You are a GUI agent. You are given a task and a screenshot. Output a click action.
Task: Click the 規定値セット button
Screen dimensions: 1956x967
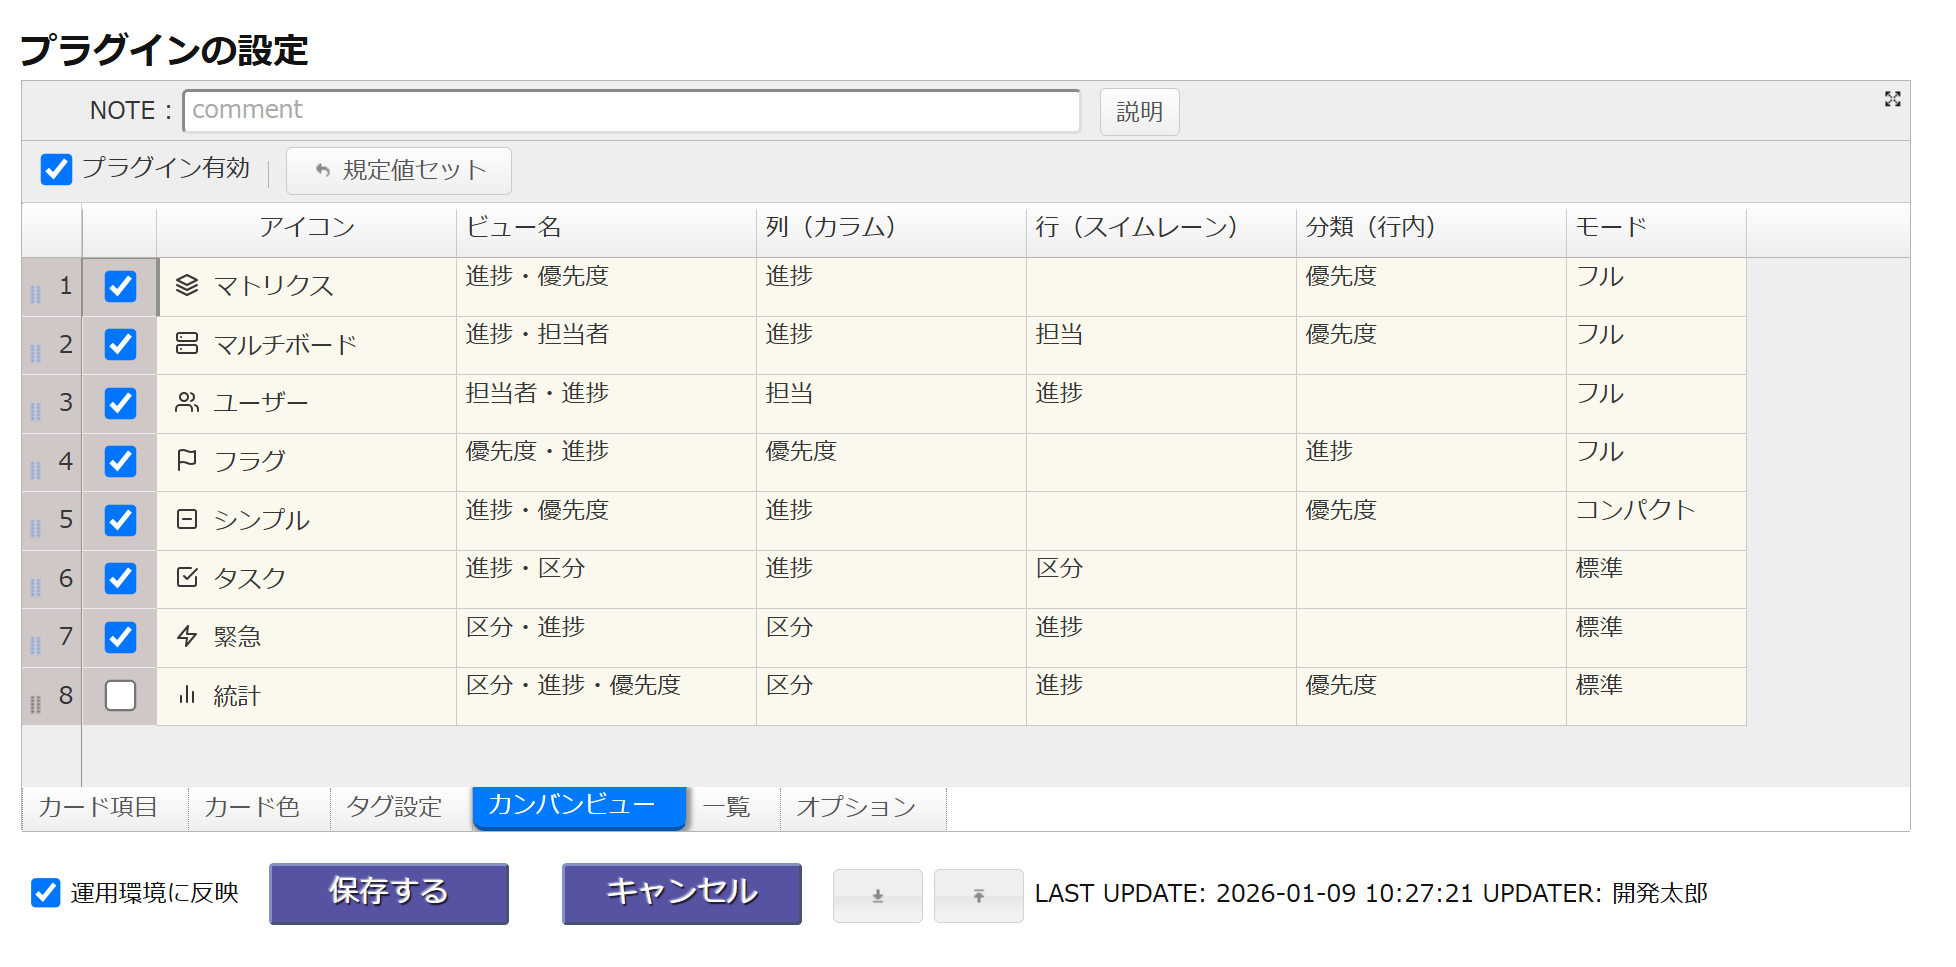(399, 171)
